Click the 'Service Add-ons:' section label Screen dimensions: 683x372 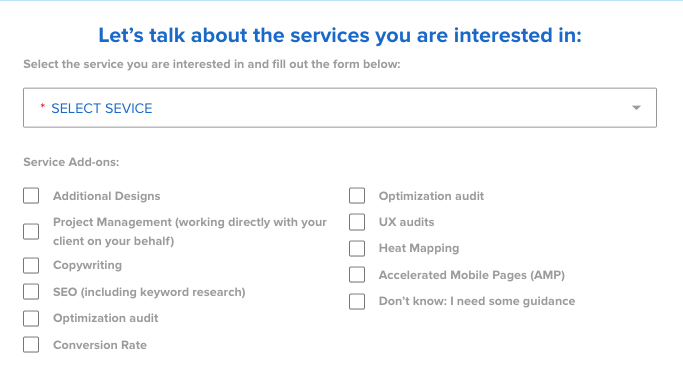pos(71,162)
